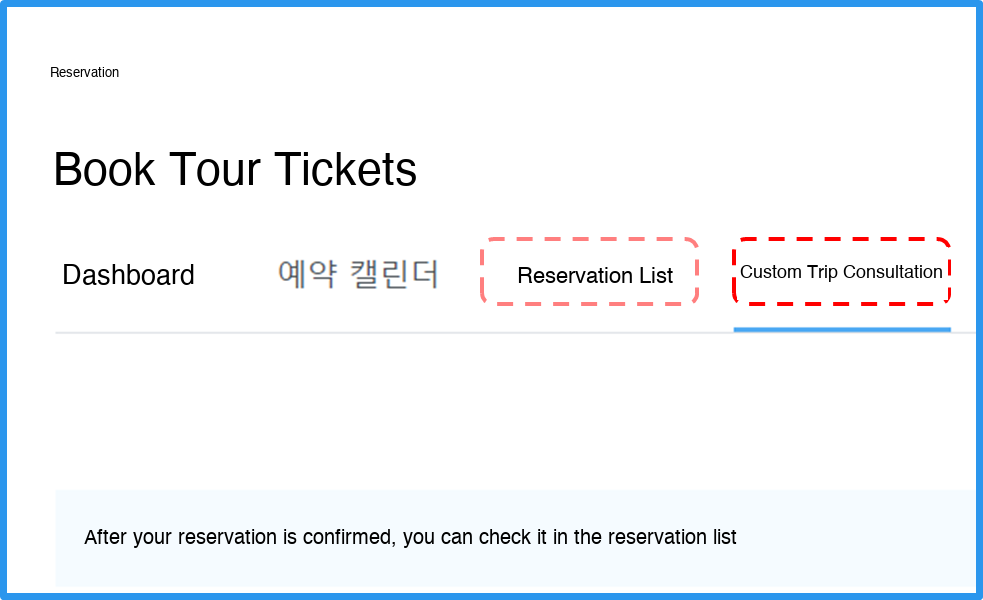The height and width of the screenshot is (600, 983).
Task: Click the Book Tour Tickets heading
Action: (x=235, y=169)
